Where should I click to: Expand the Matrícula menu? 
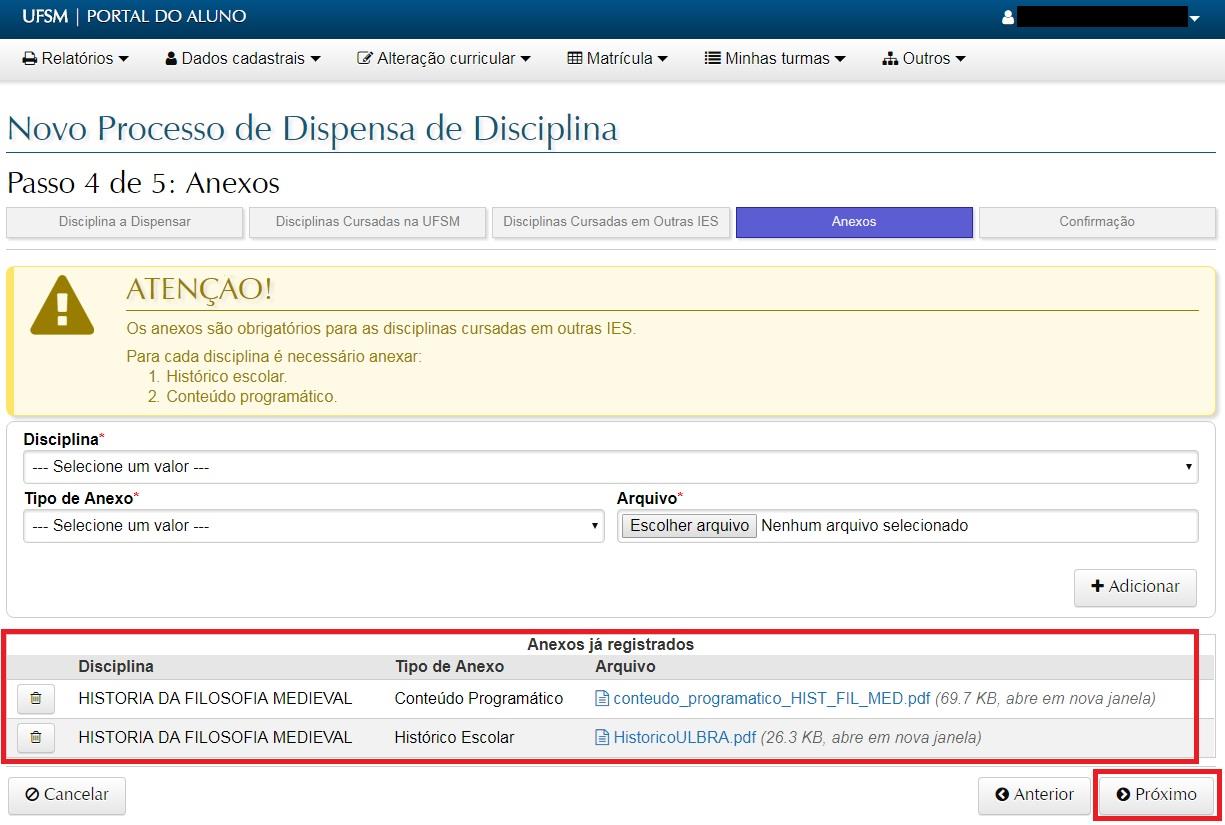point(617,59)
